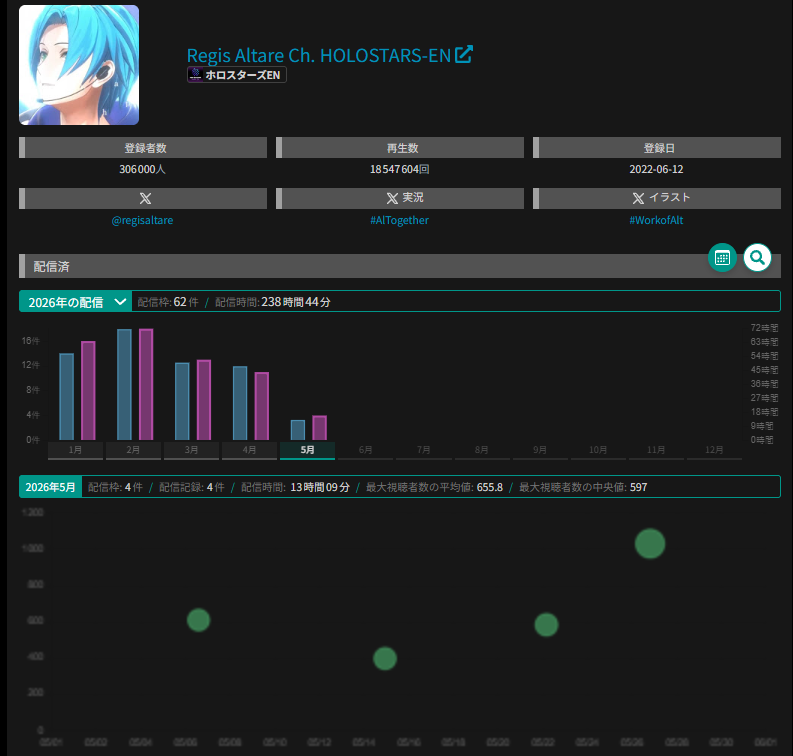Click the HOLOSTARS EN logo in the group badge
This screenshot has height=756, width=793.
(x=195, y=75)
